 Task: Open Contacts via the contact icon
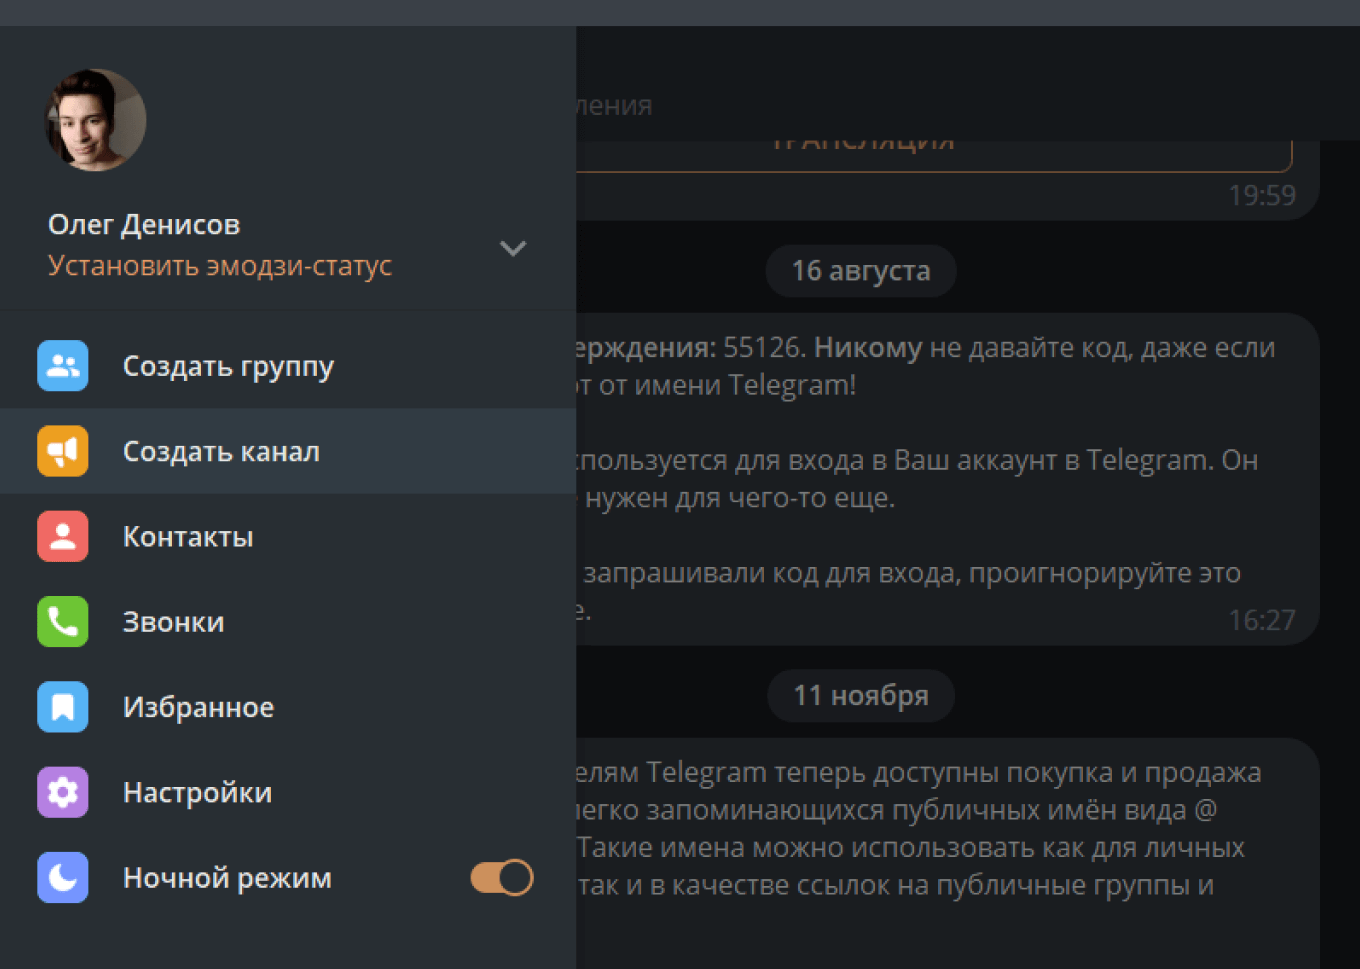tap(62, 536)
